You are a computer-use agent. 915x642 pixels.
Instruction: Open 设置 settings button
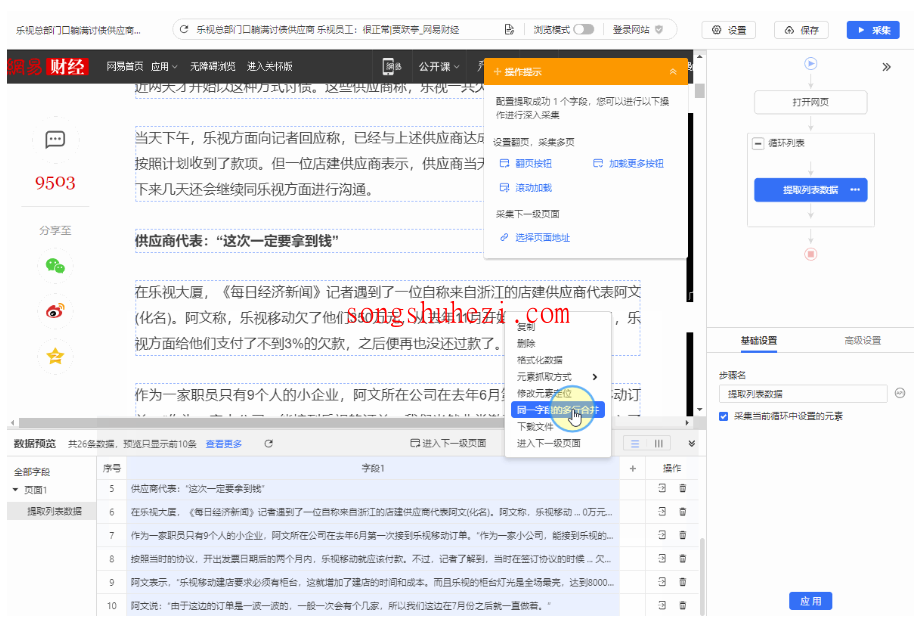[x=729, y=30]
